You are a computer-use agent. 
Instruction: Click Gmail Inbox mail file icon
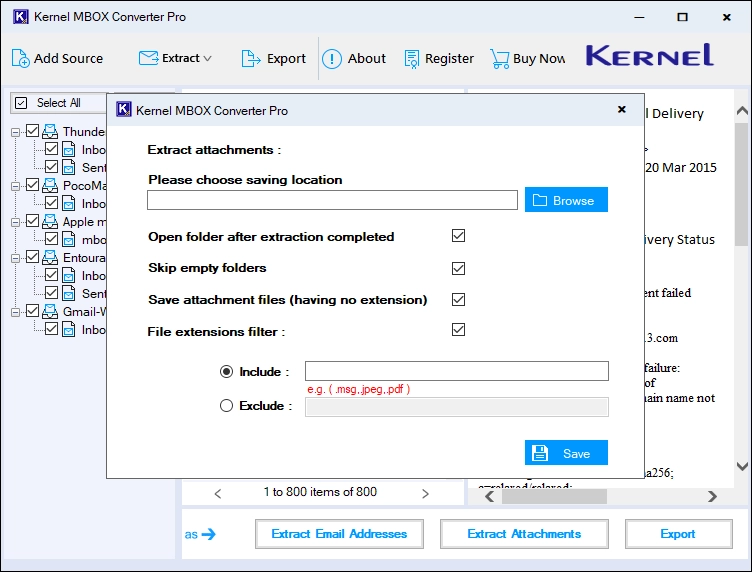[x=69, y=329]
